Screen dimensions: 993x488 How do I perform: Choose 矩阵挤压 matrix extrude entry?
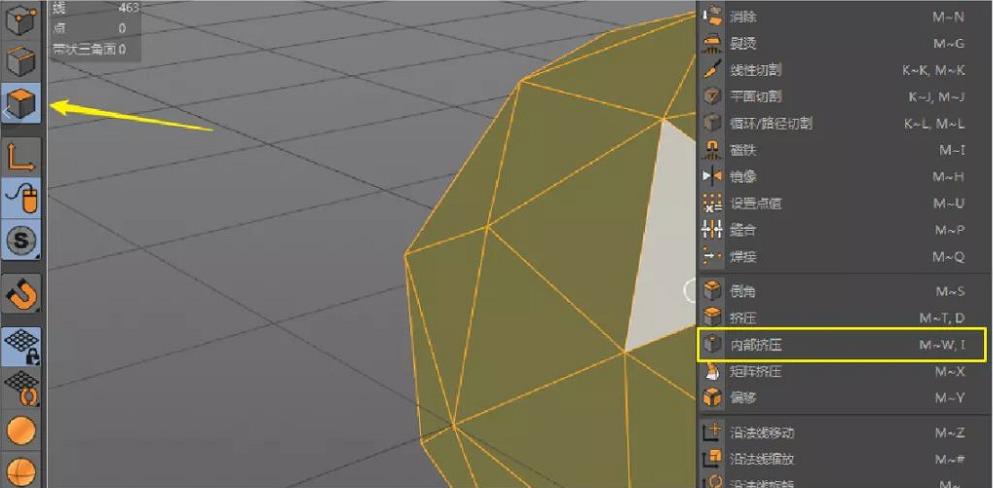coord(842,372)
